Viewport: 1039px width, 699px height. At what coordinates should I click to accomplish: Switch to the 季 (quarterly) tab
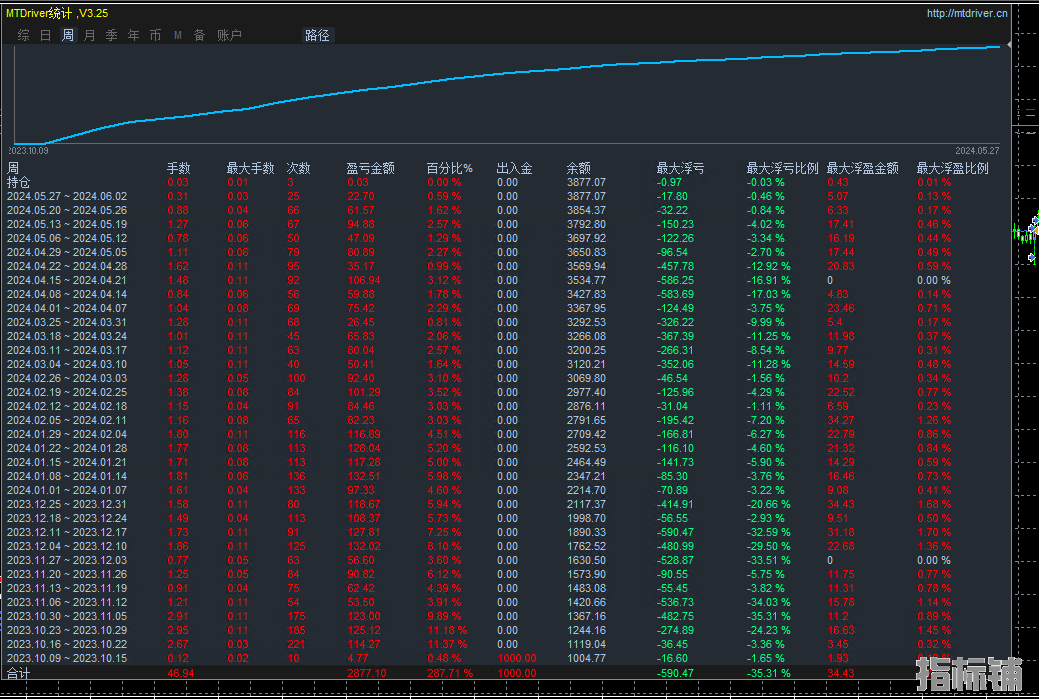pyautogui.click(x=111, y=35)
